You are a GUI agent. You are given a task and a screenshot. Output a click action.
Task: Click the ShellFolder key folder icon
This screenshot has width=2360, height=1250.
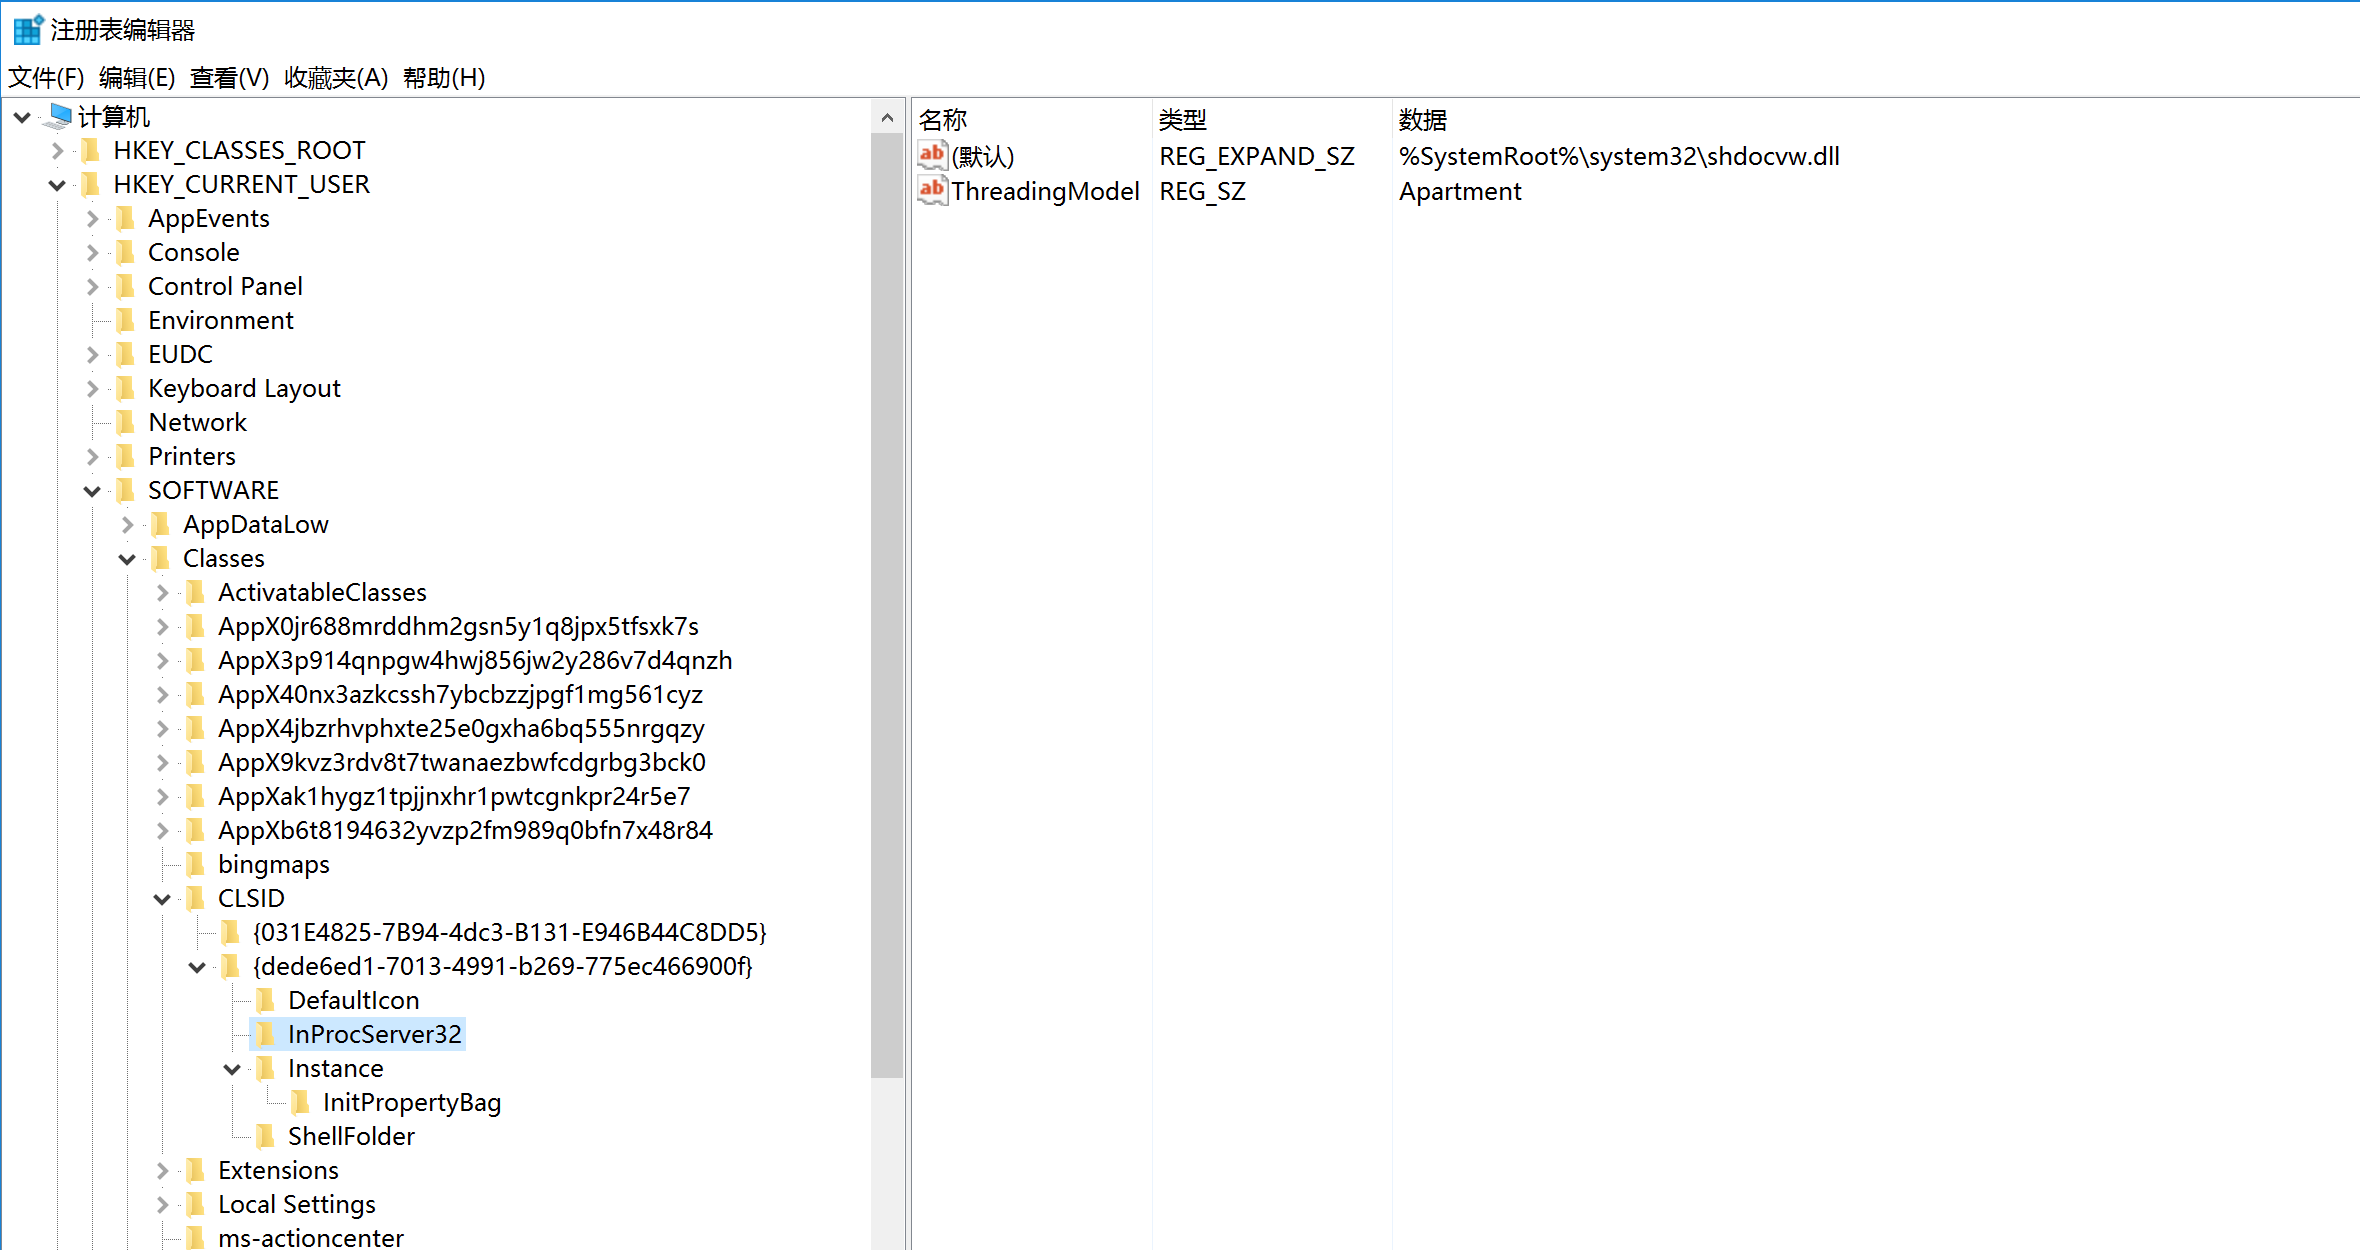tap(265, 1136)
